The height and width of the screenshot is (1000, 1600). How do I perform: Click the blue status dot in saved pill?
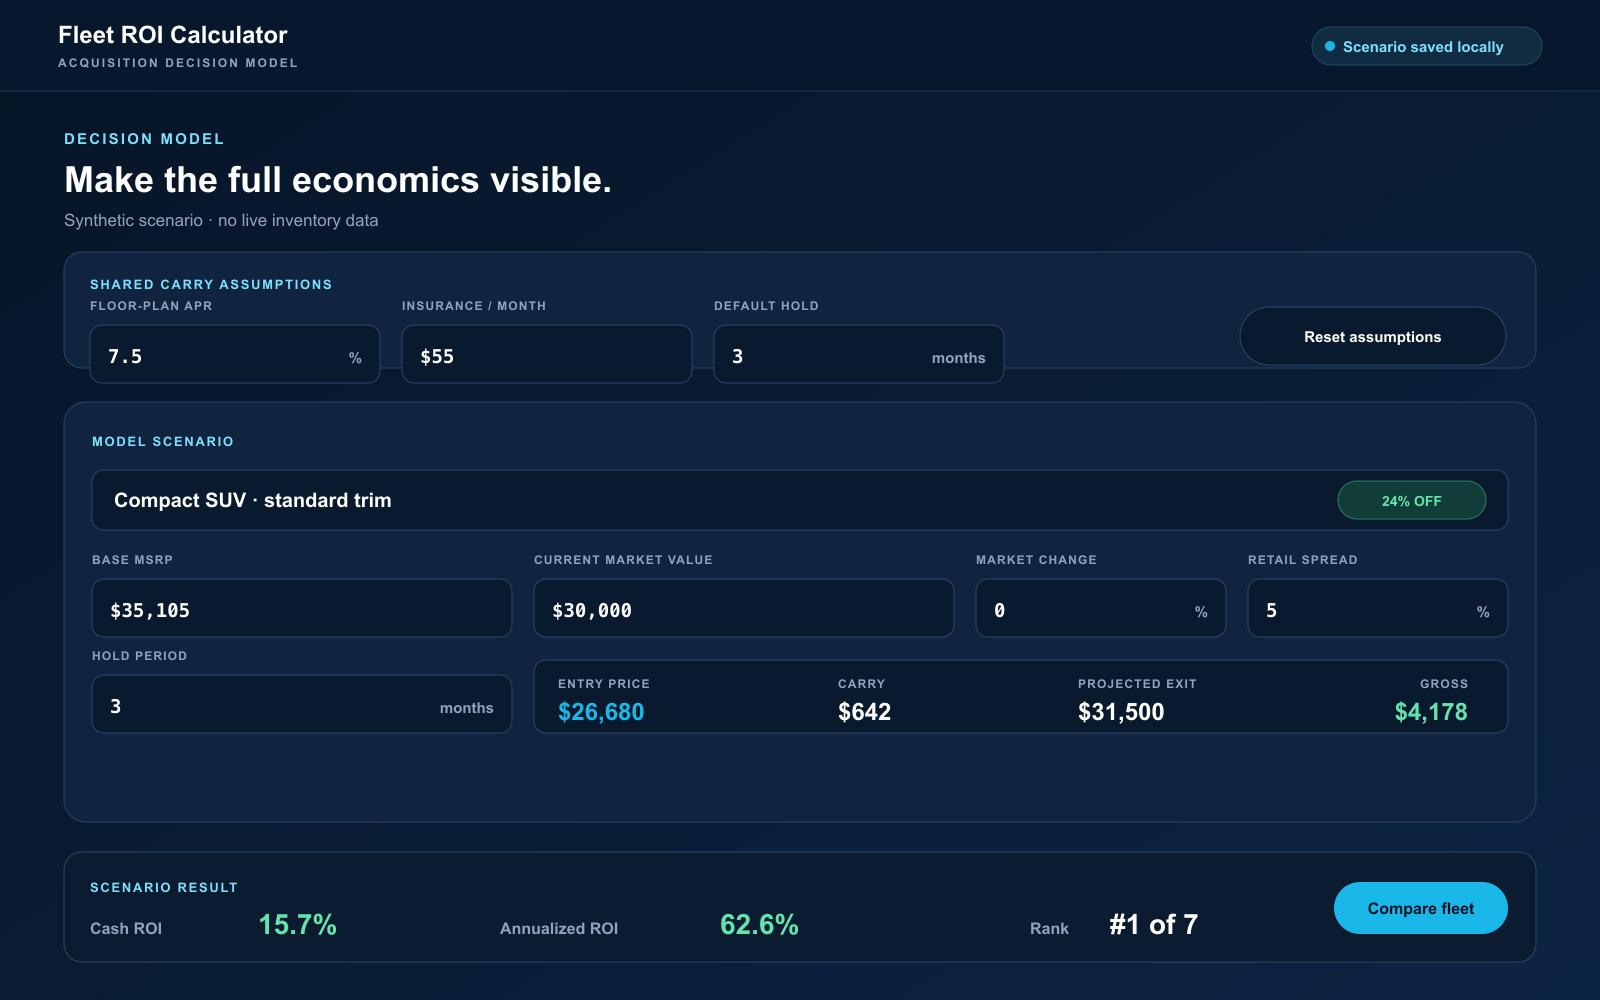[x=1330, y=46]
